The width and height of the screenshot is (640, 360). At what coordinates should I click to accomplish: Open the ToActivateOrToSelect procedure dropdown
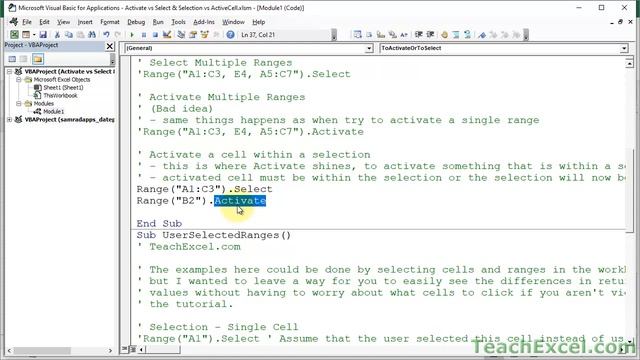click(624, 48)
